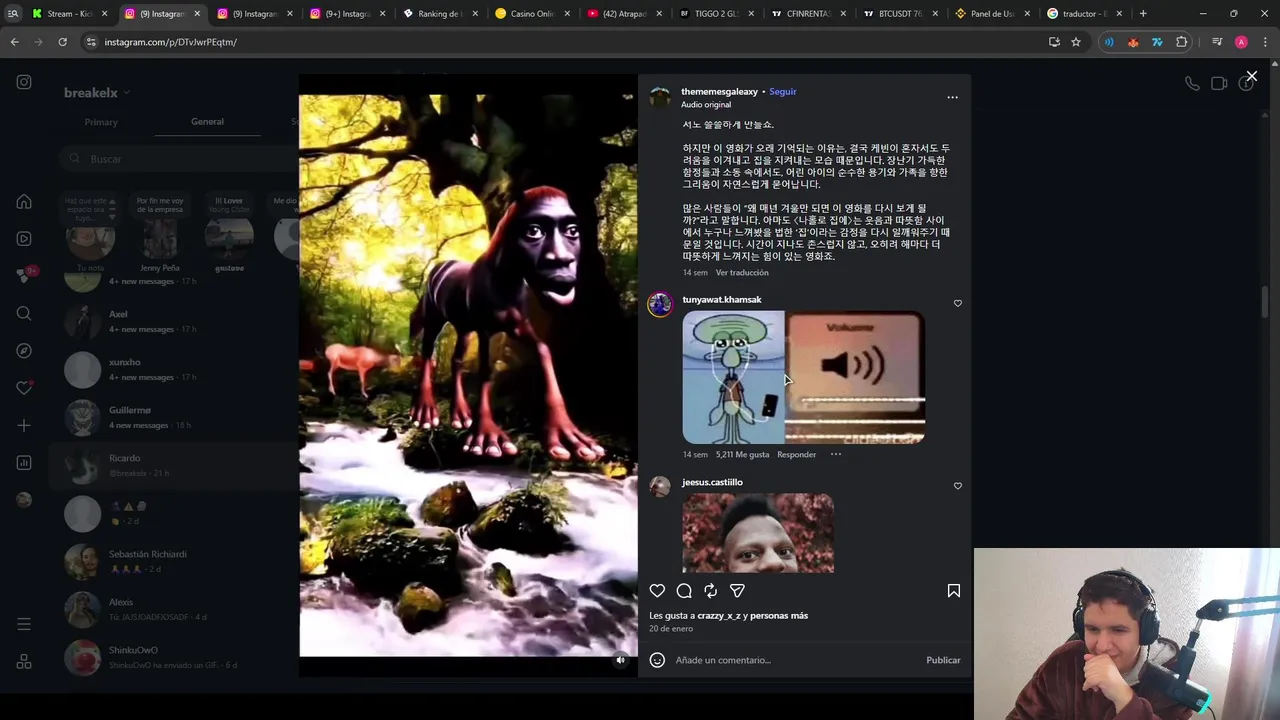Switch to the General messages tab
The height and width of the screenshot is (720, 1280).
pyautogui.click(x=207, y=122)
